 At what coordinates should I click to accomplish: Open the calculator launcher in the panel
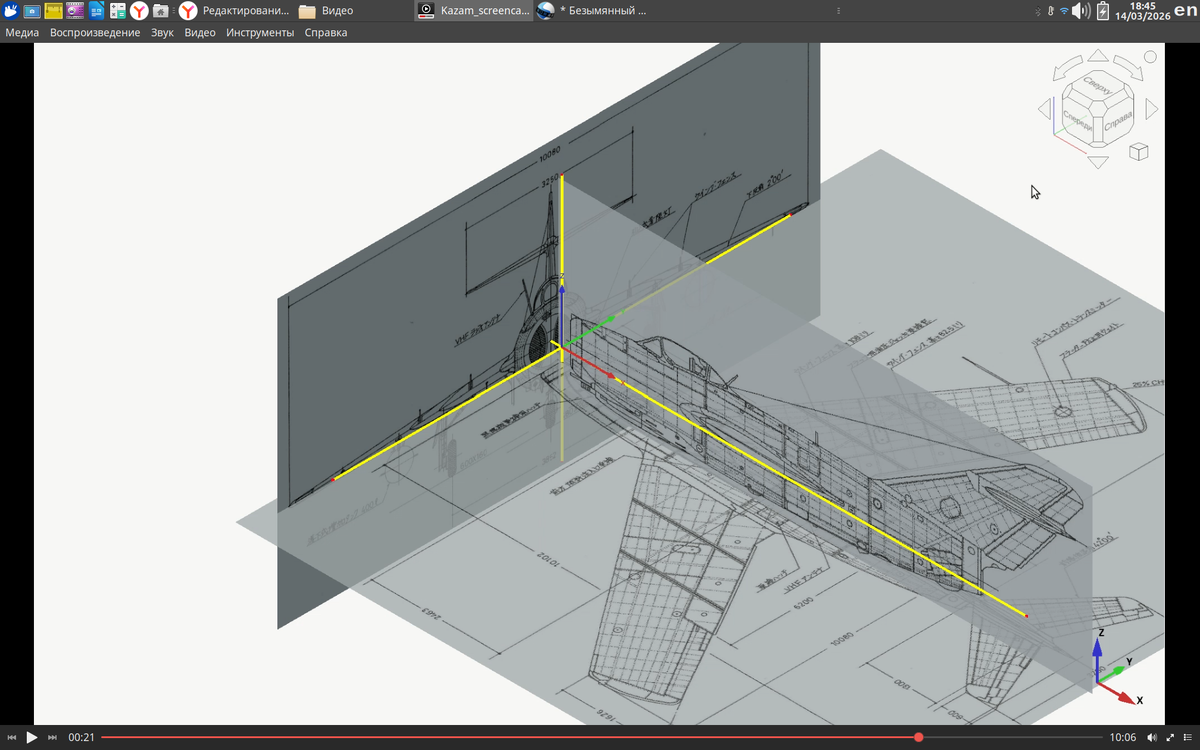coord(117,11)
